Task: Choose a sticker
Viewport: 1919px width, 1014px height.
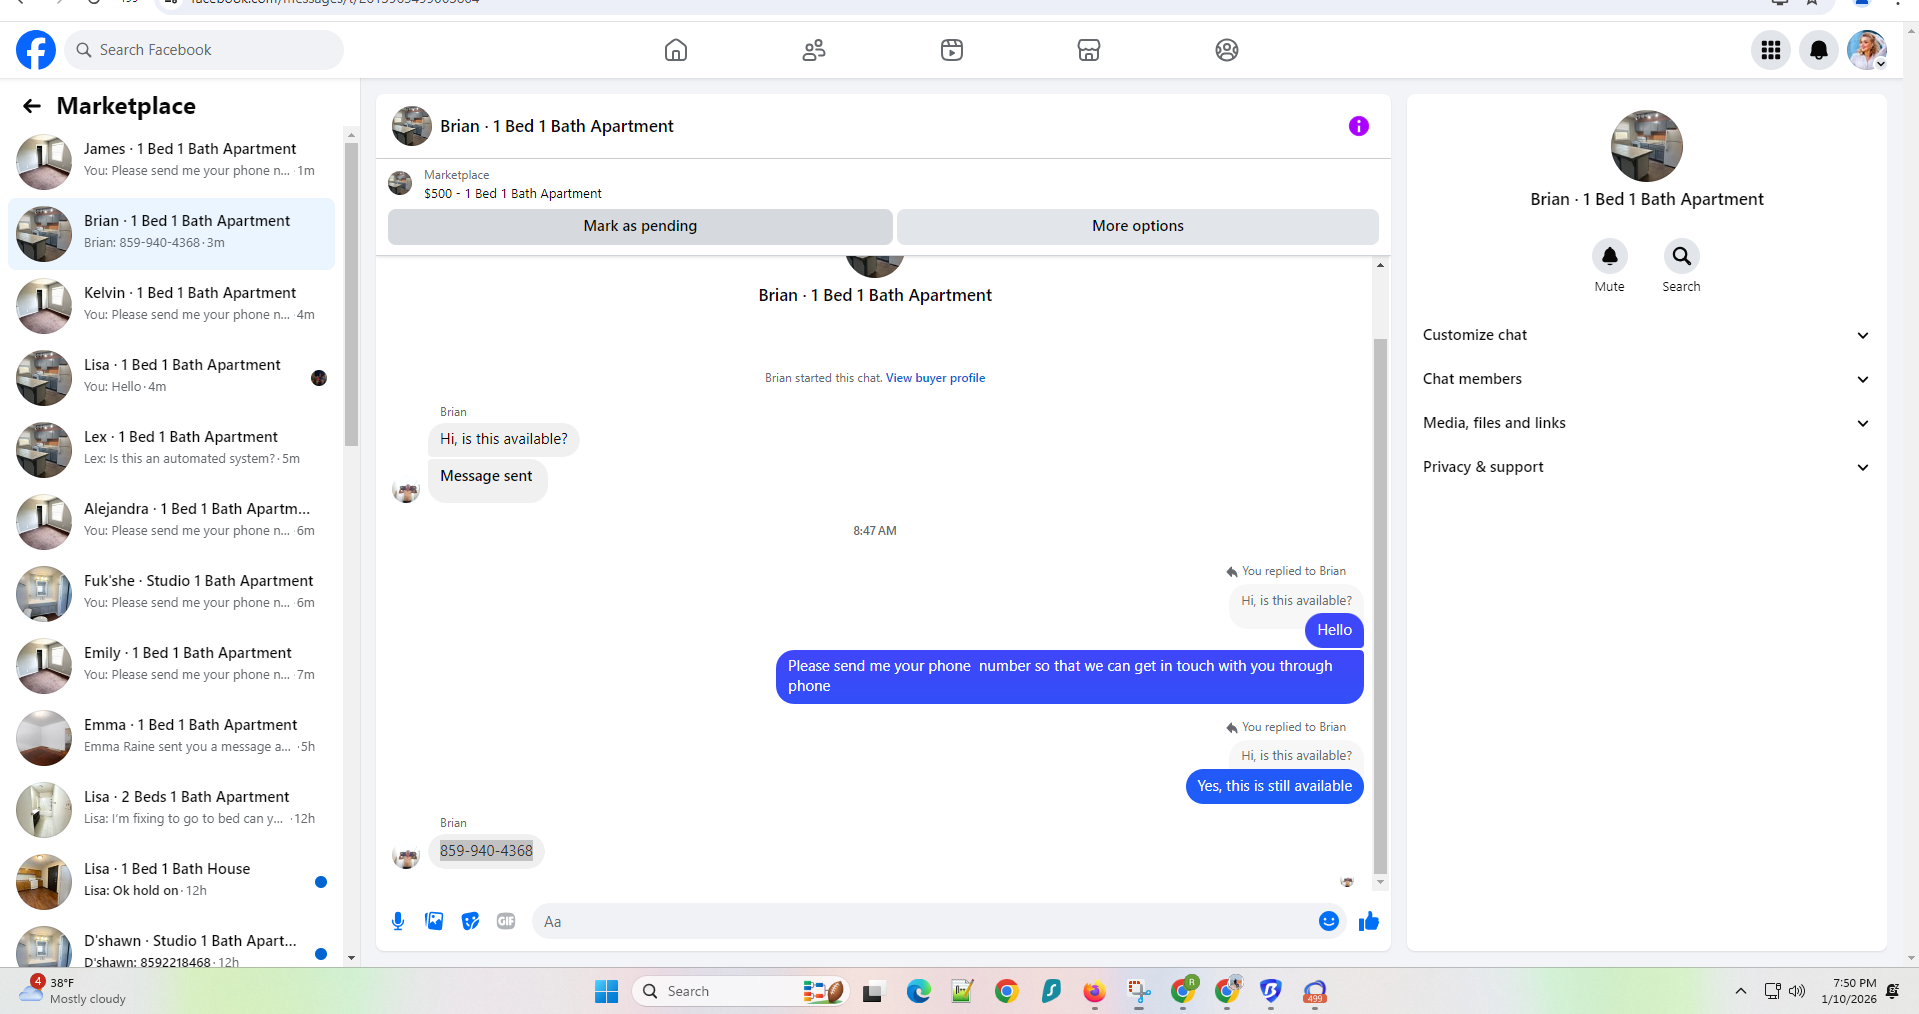Action: pos(470,921)
